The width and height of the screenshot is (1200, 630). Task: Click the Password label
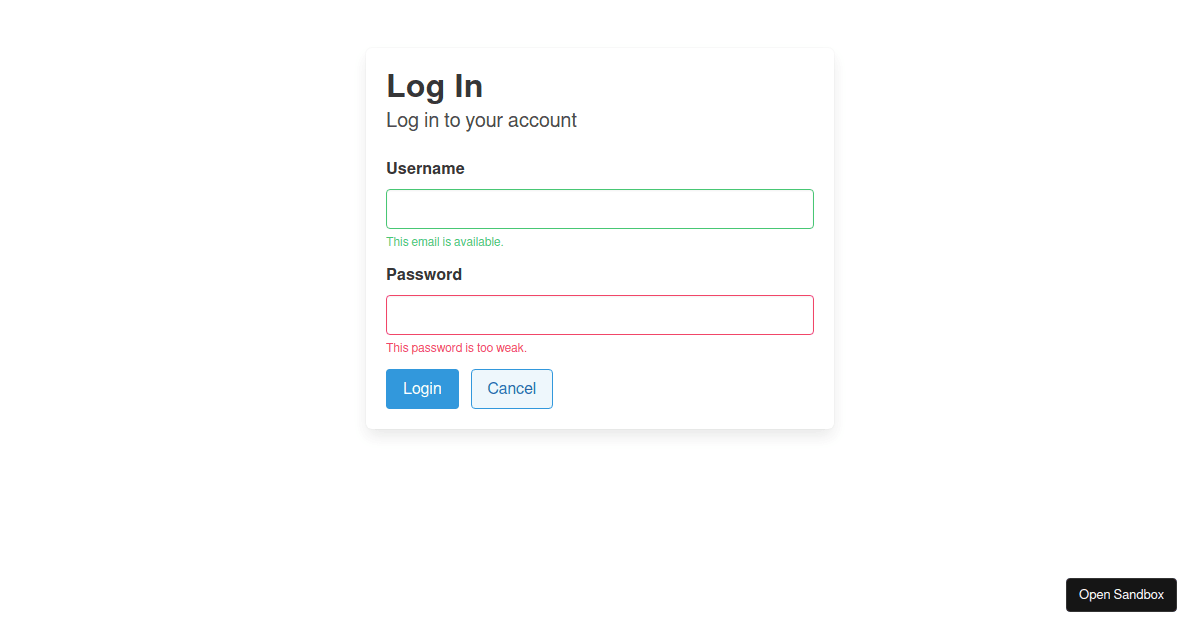(x=424, y=274)
